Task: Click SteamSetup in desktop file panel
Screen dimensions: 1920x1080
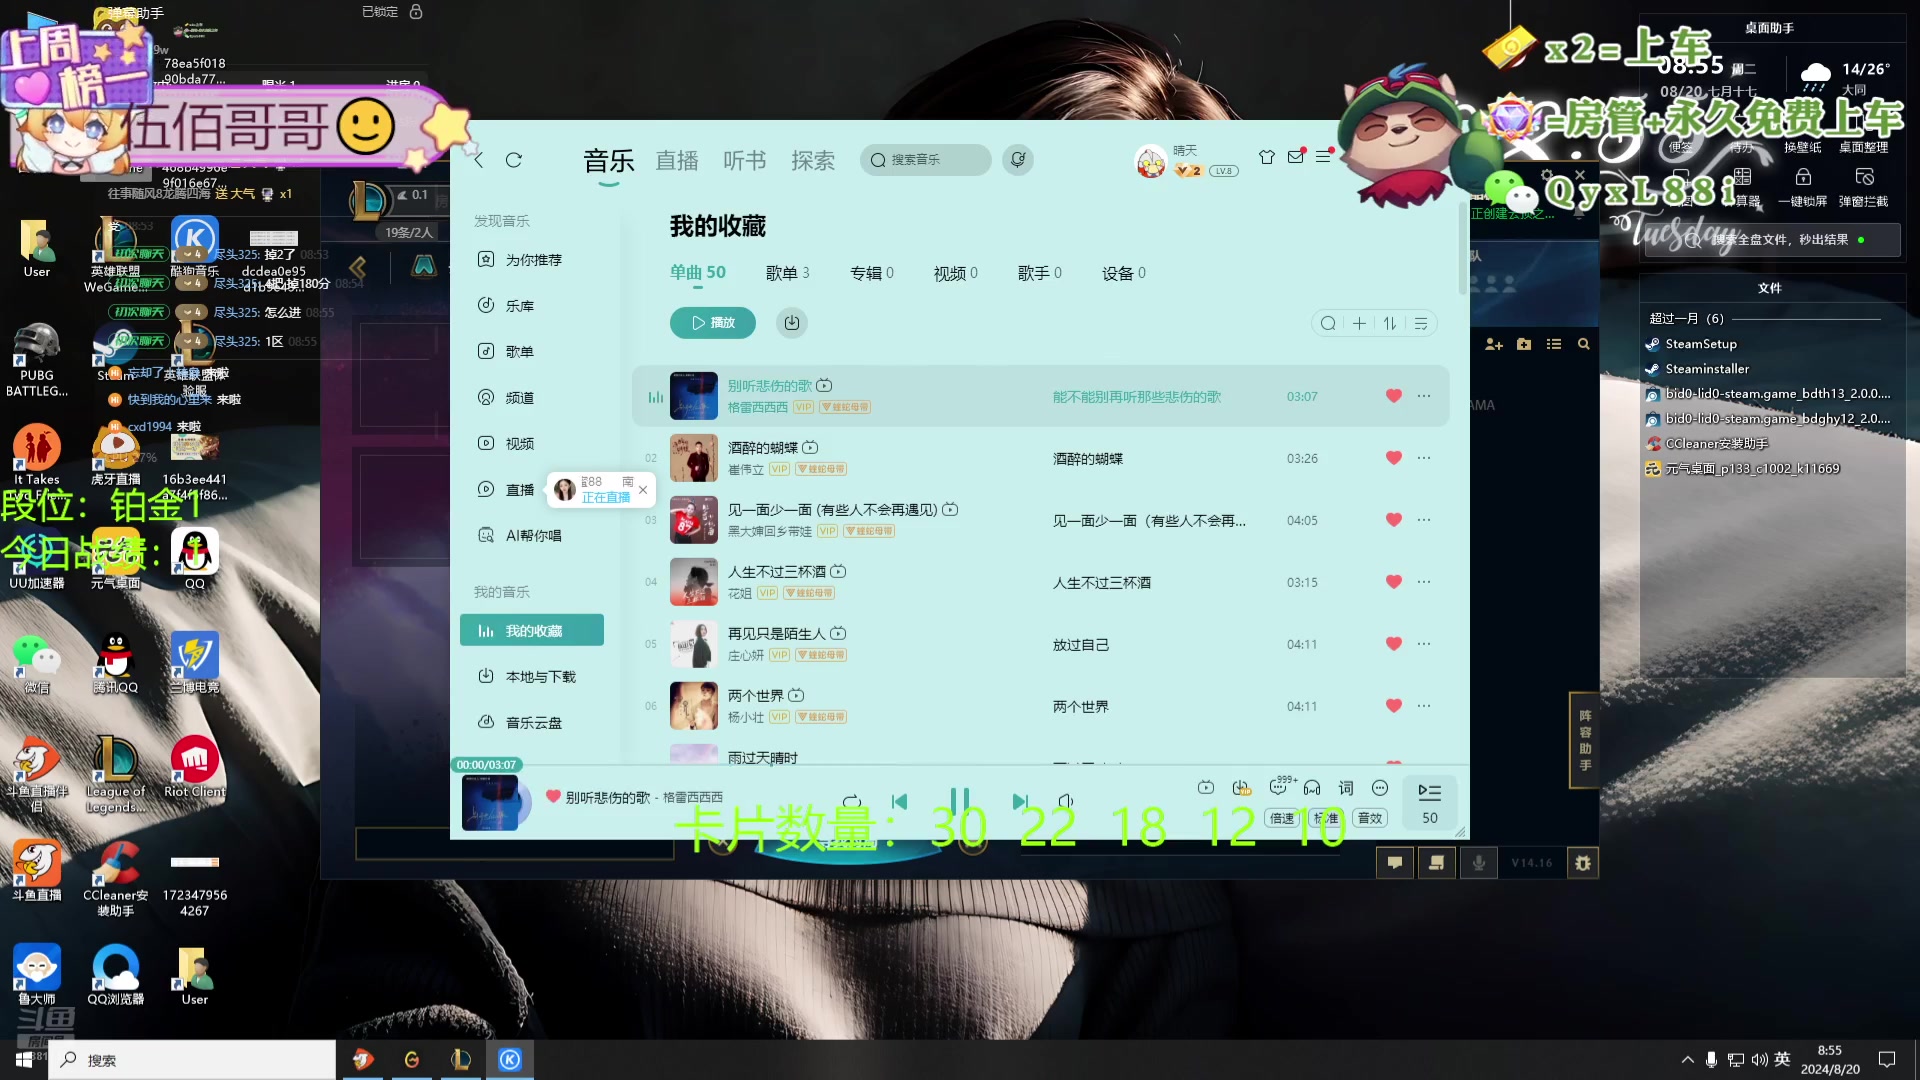Action: [x=1700, y=344]
